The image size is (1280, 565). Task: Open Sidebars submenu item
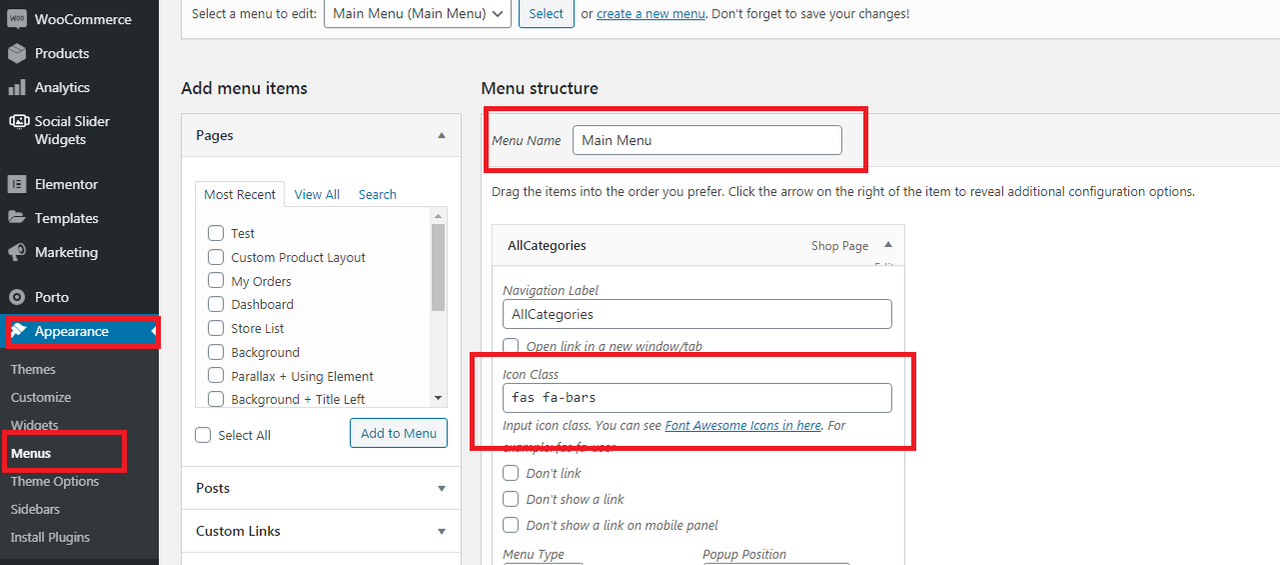[35, 509]
